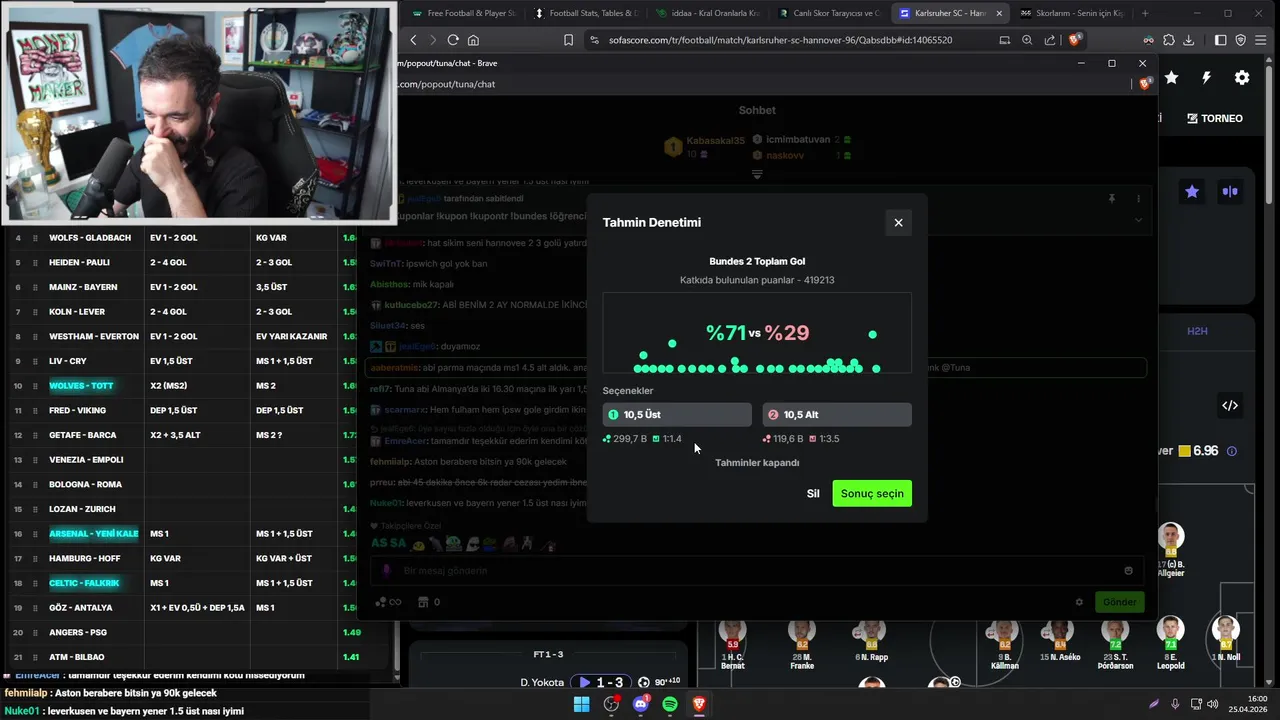Click the embed code icon on Sofascore
This screenshot has height=720, width=1280.
click(1230, 405)
